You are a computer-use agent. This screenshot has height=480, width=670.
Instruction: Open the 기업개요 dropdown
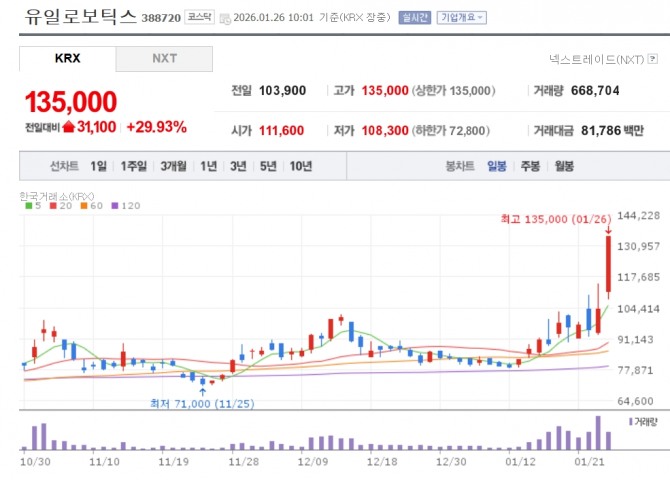click(x=462, y=18)
